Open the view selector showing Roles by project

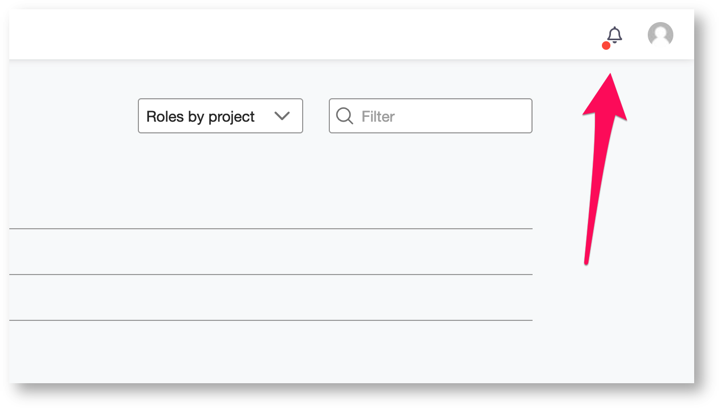pos(220,116)
